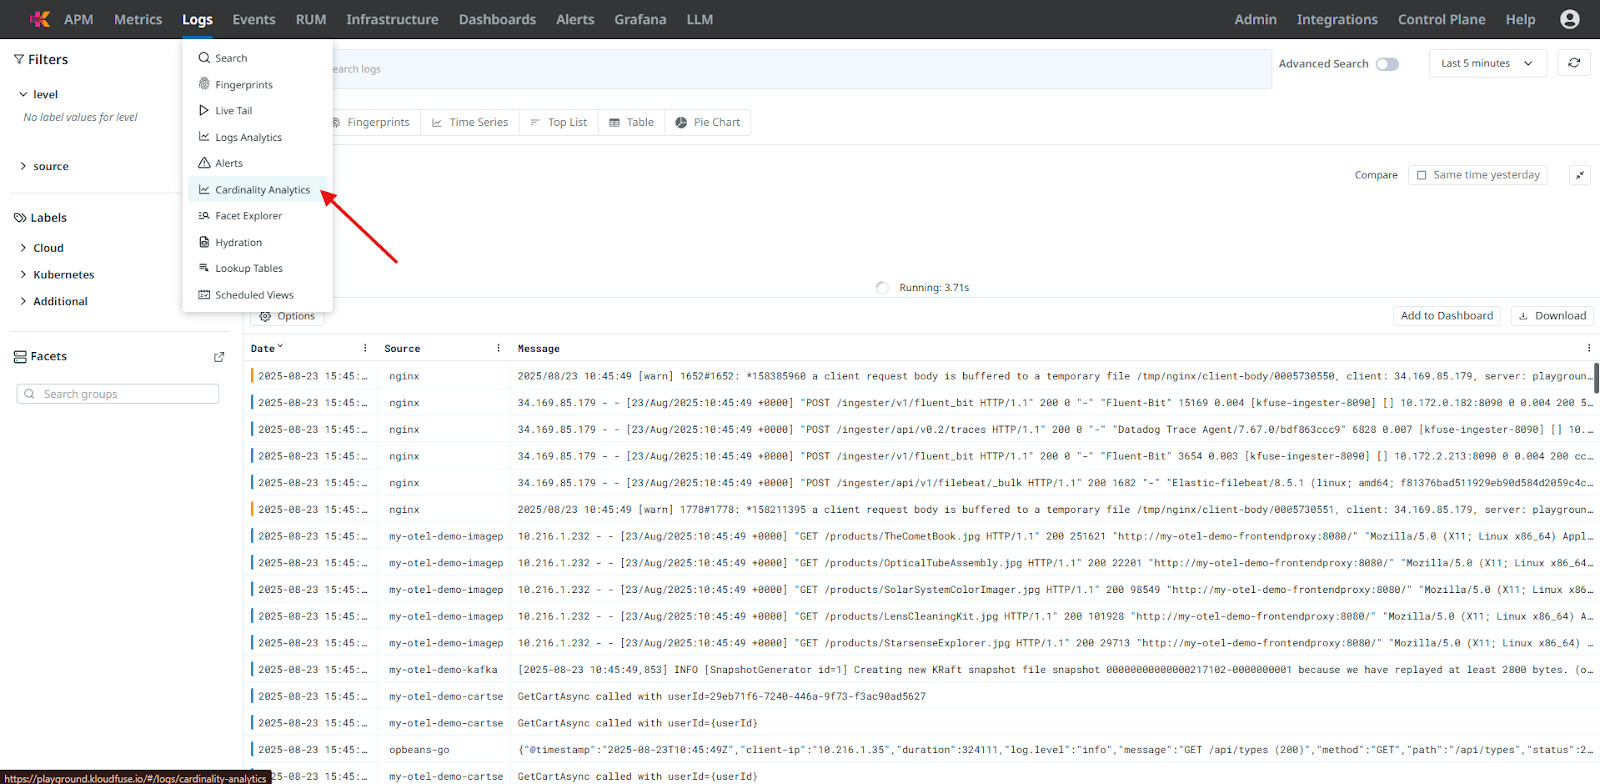1600x784 pixels.
Task: Open the TheCometBook.jpg log message row
Action: [x=1055, y=537]
